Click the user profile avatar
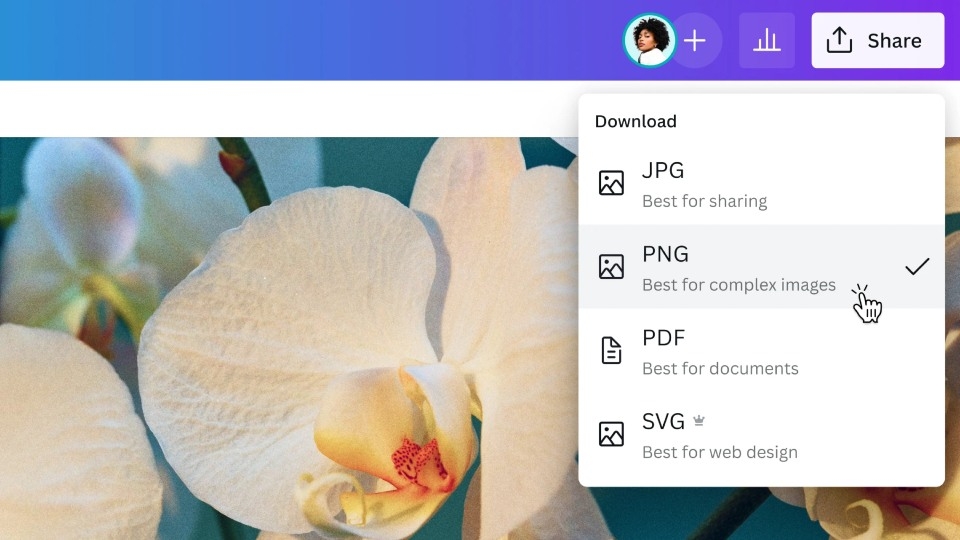Viewport: 960px width, 540px height. coord(650,40)
